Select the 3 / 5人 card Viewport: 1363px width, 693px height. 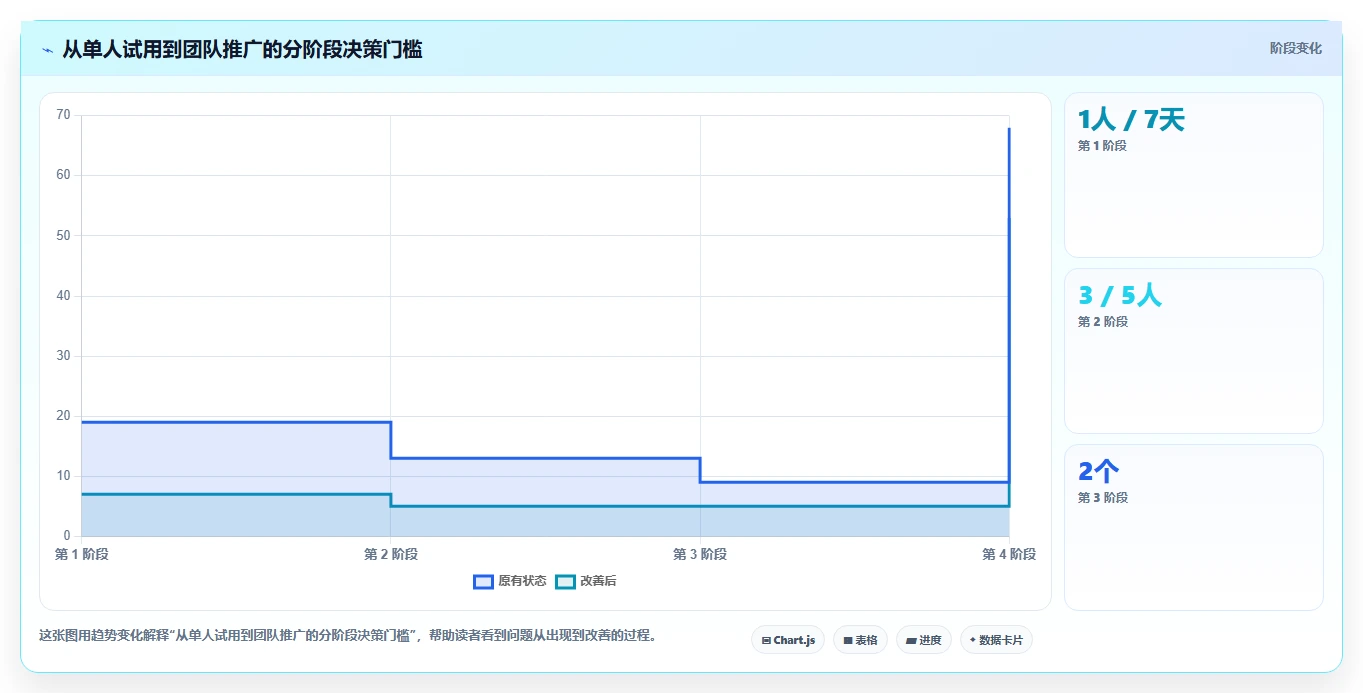(1194, 351)
